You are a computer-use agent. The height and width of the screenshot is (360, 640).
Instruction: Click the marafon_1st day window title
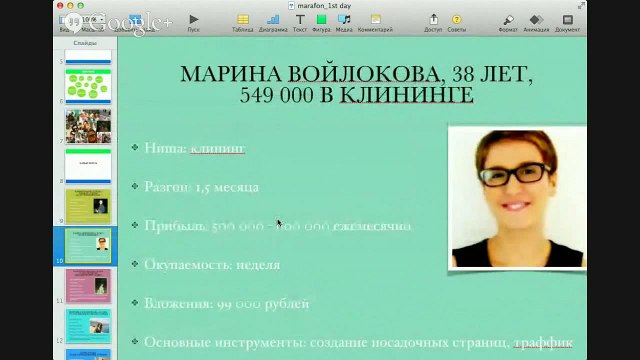324,6
